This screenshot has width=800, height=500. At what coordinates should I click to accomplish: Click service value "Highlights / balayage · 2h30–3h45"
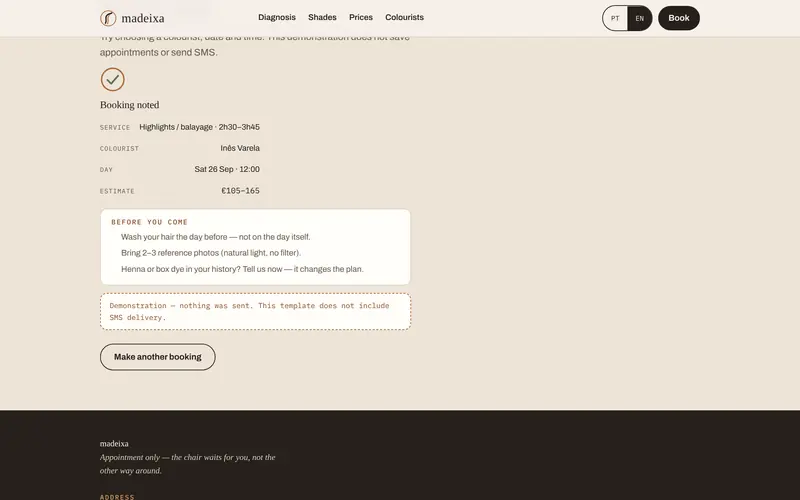pyautogui.click(x=199, y=127)
